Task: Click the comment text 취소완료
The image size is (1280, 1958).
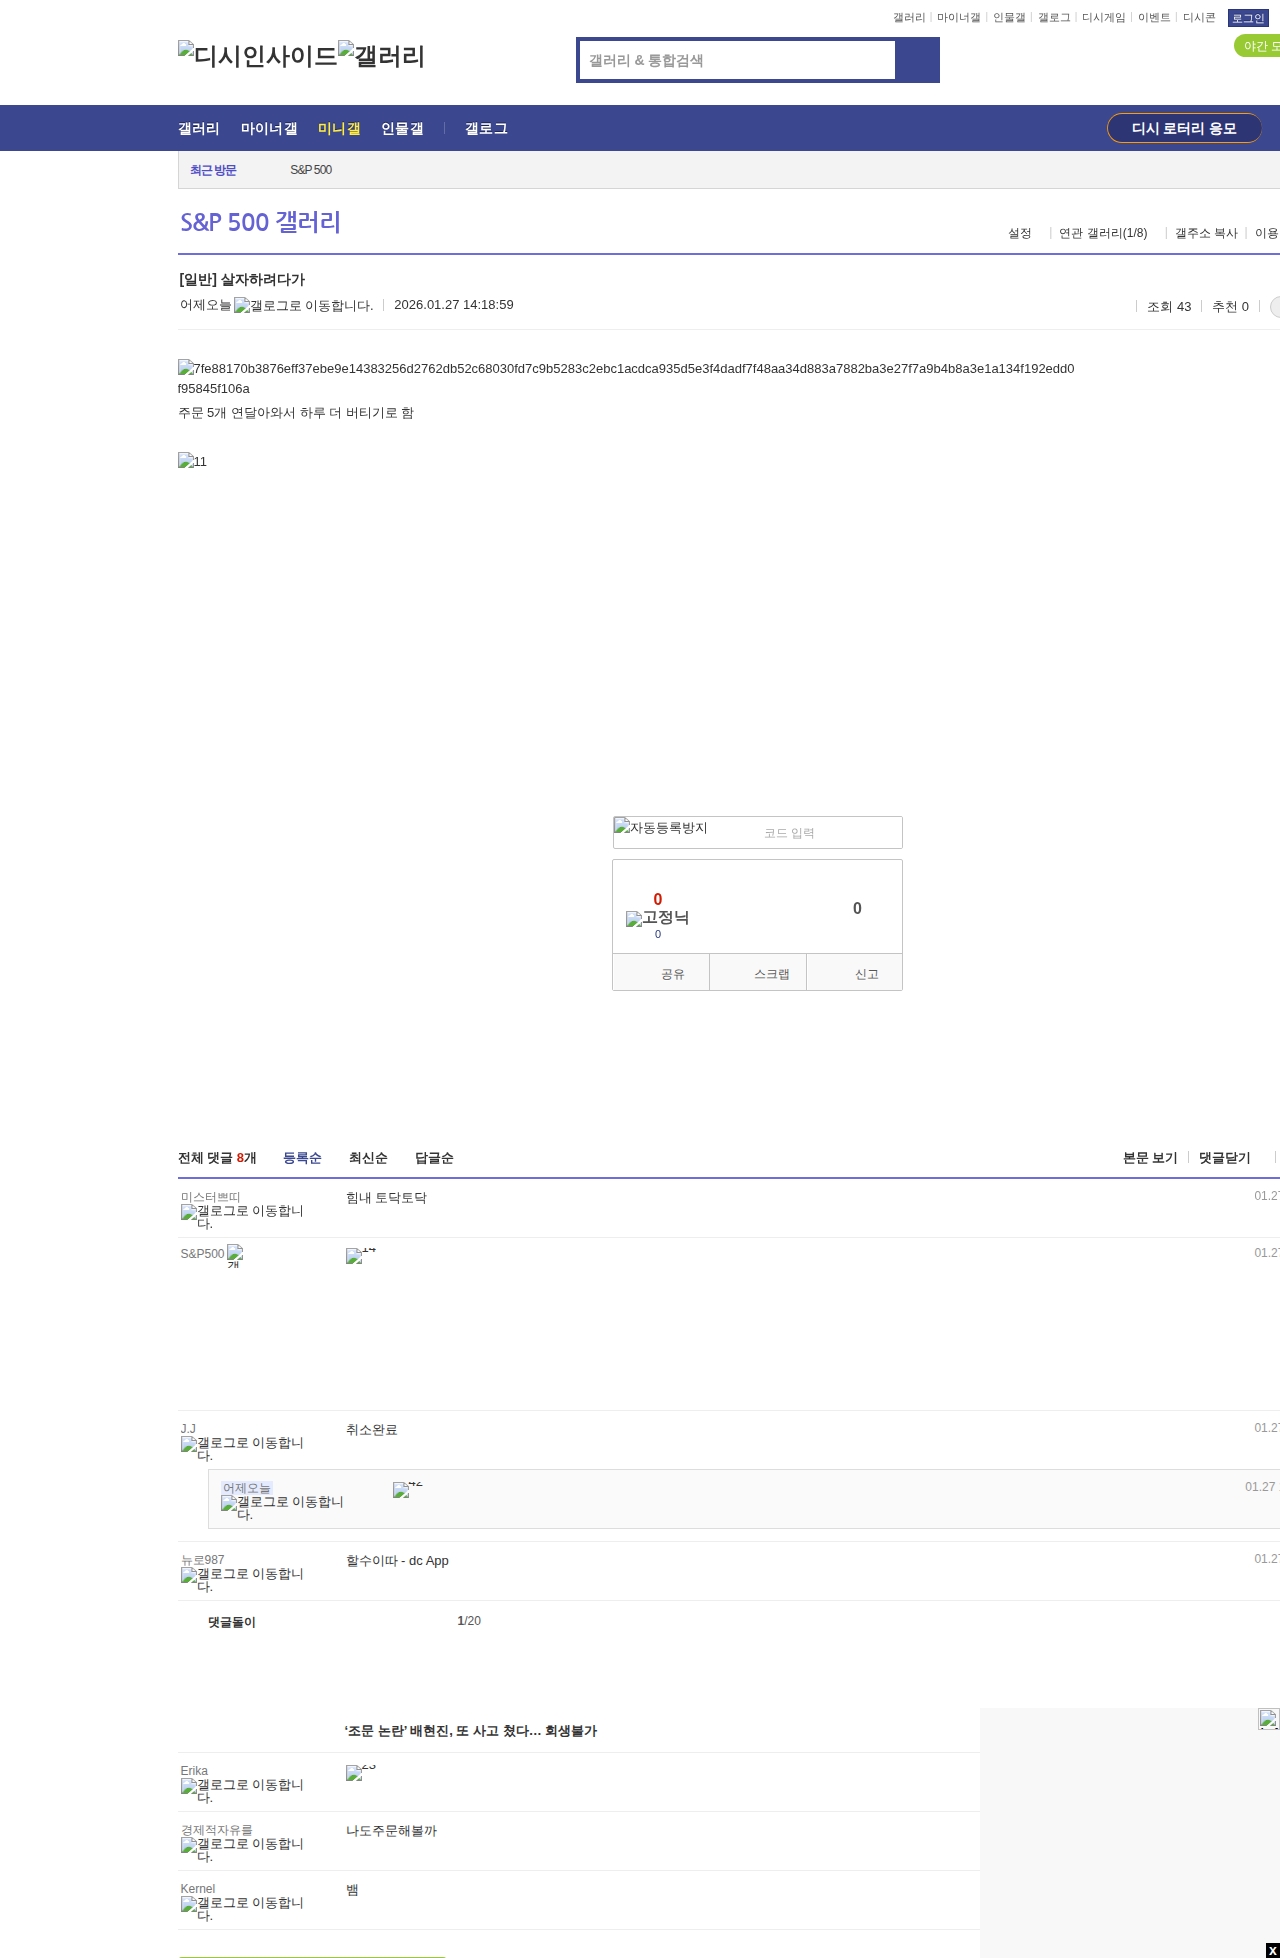Action: click(372, 1430)
